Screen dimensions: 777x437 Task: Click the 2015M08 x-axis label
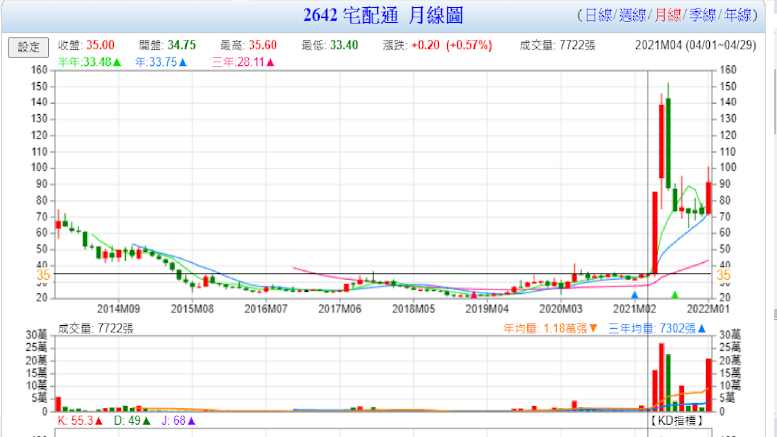[x=192, y=309]
